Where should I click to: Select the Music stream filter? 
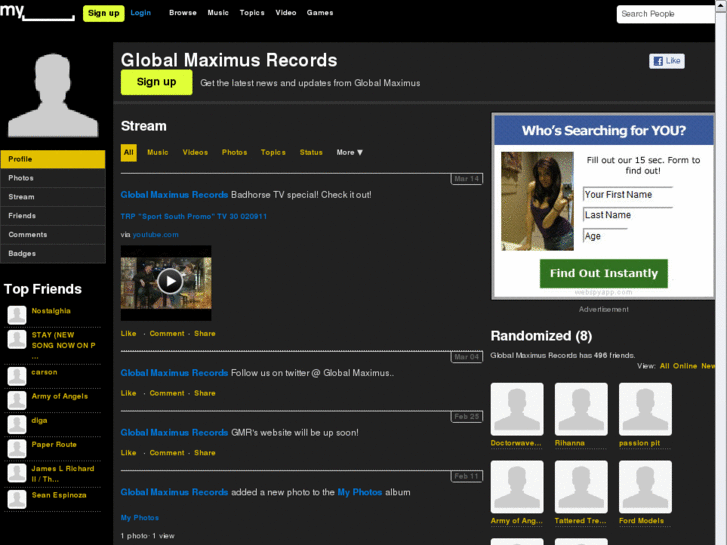coord(158,152)
